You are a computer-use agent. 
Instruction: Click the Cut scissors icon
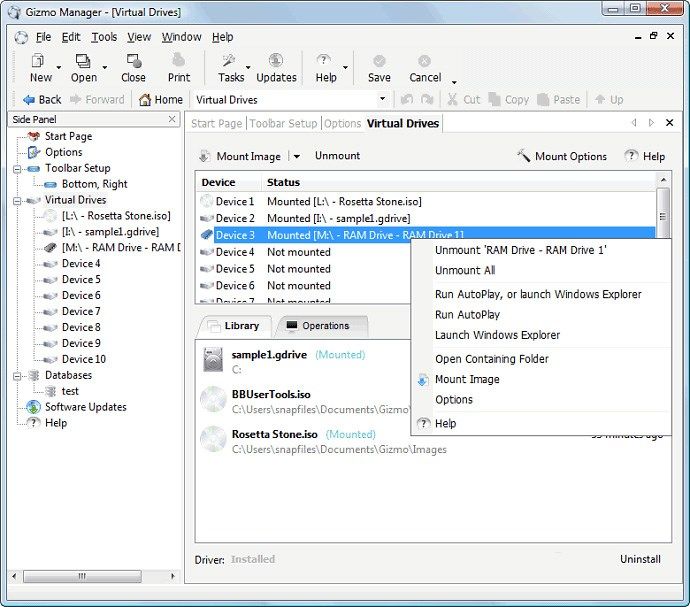[452, 99]
